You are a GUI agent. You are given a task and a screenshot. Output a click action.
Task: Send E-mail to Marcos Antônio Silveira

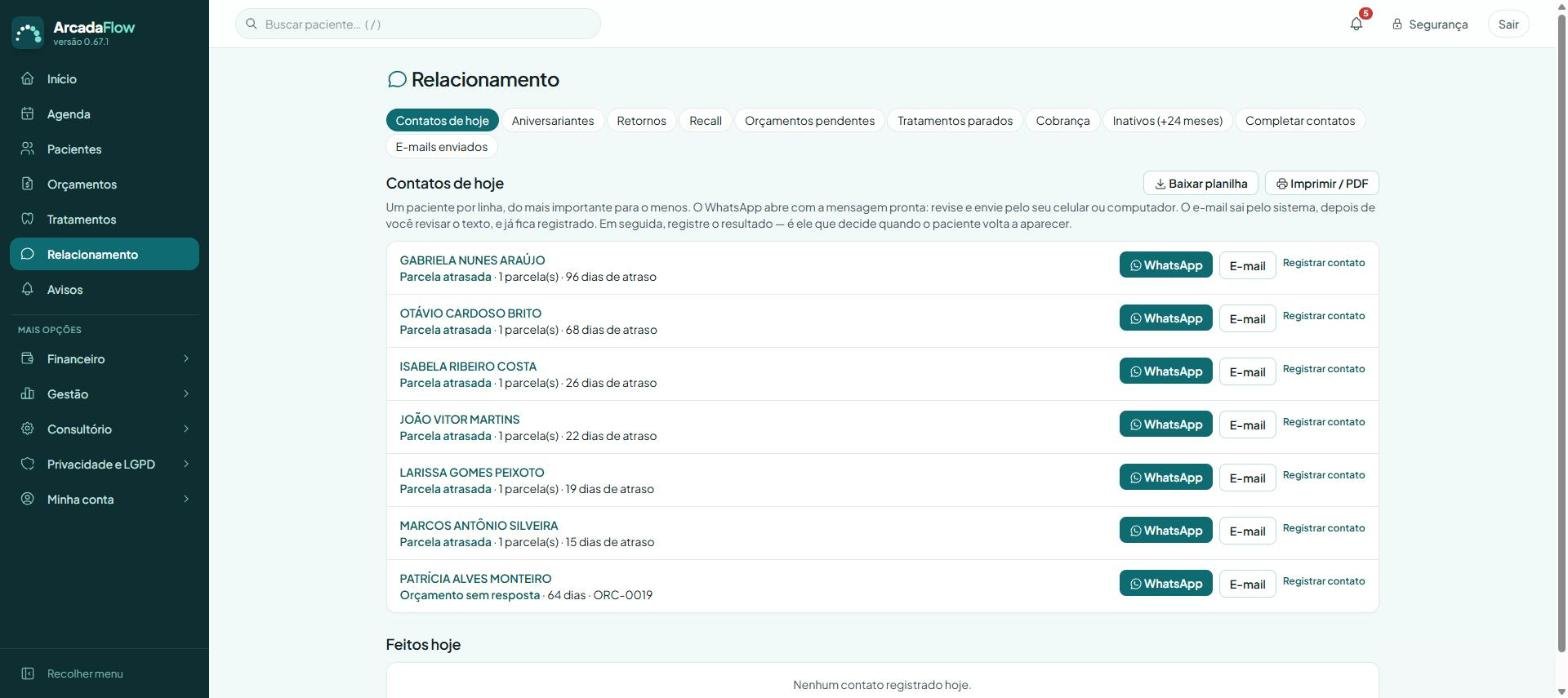point(1247,531)
